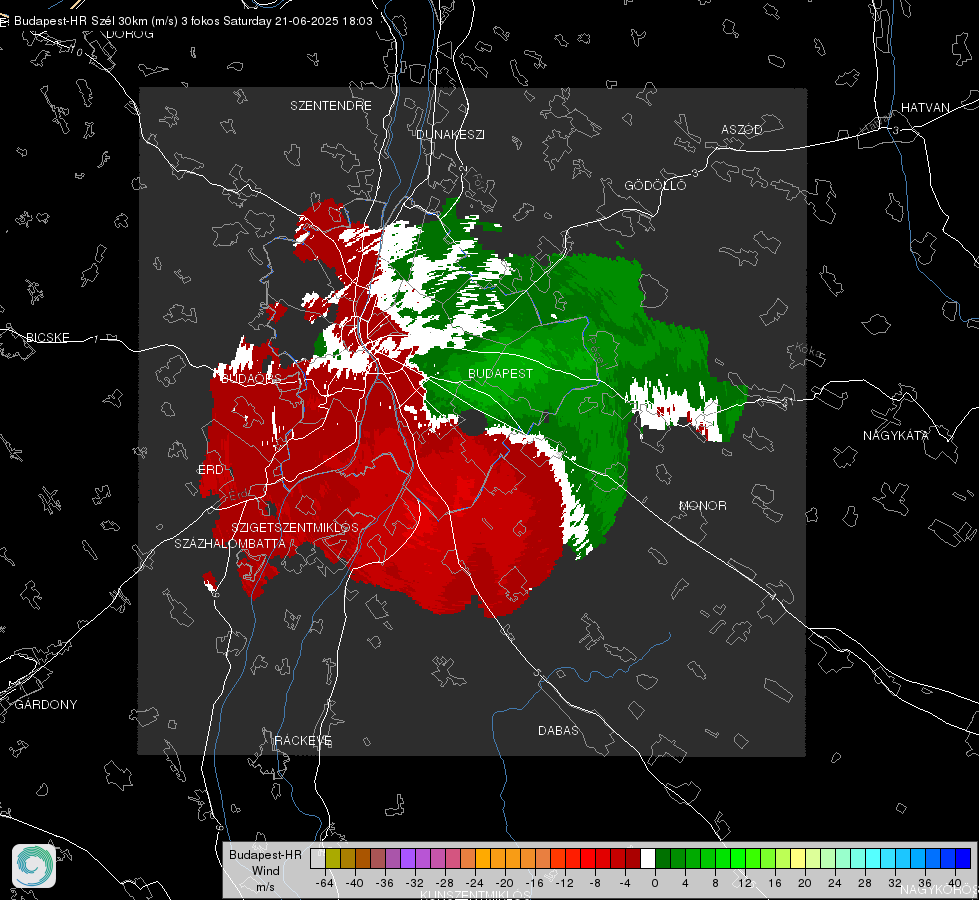This screenshot has width=979, height=900.
Task: Click the title text Budapest-HR Szél 30km
Action: tap(79, 21)
